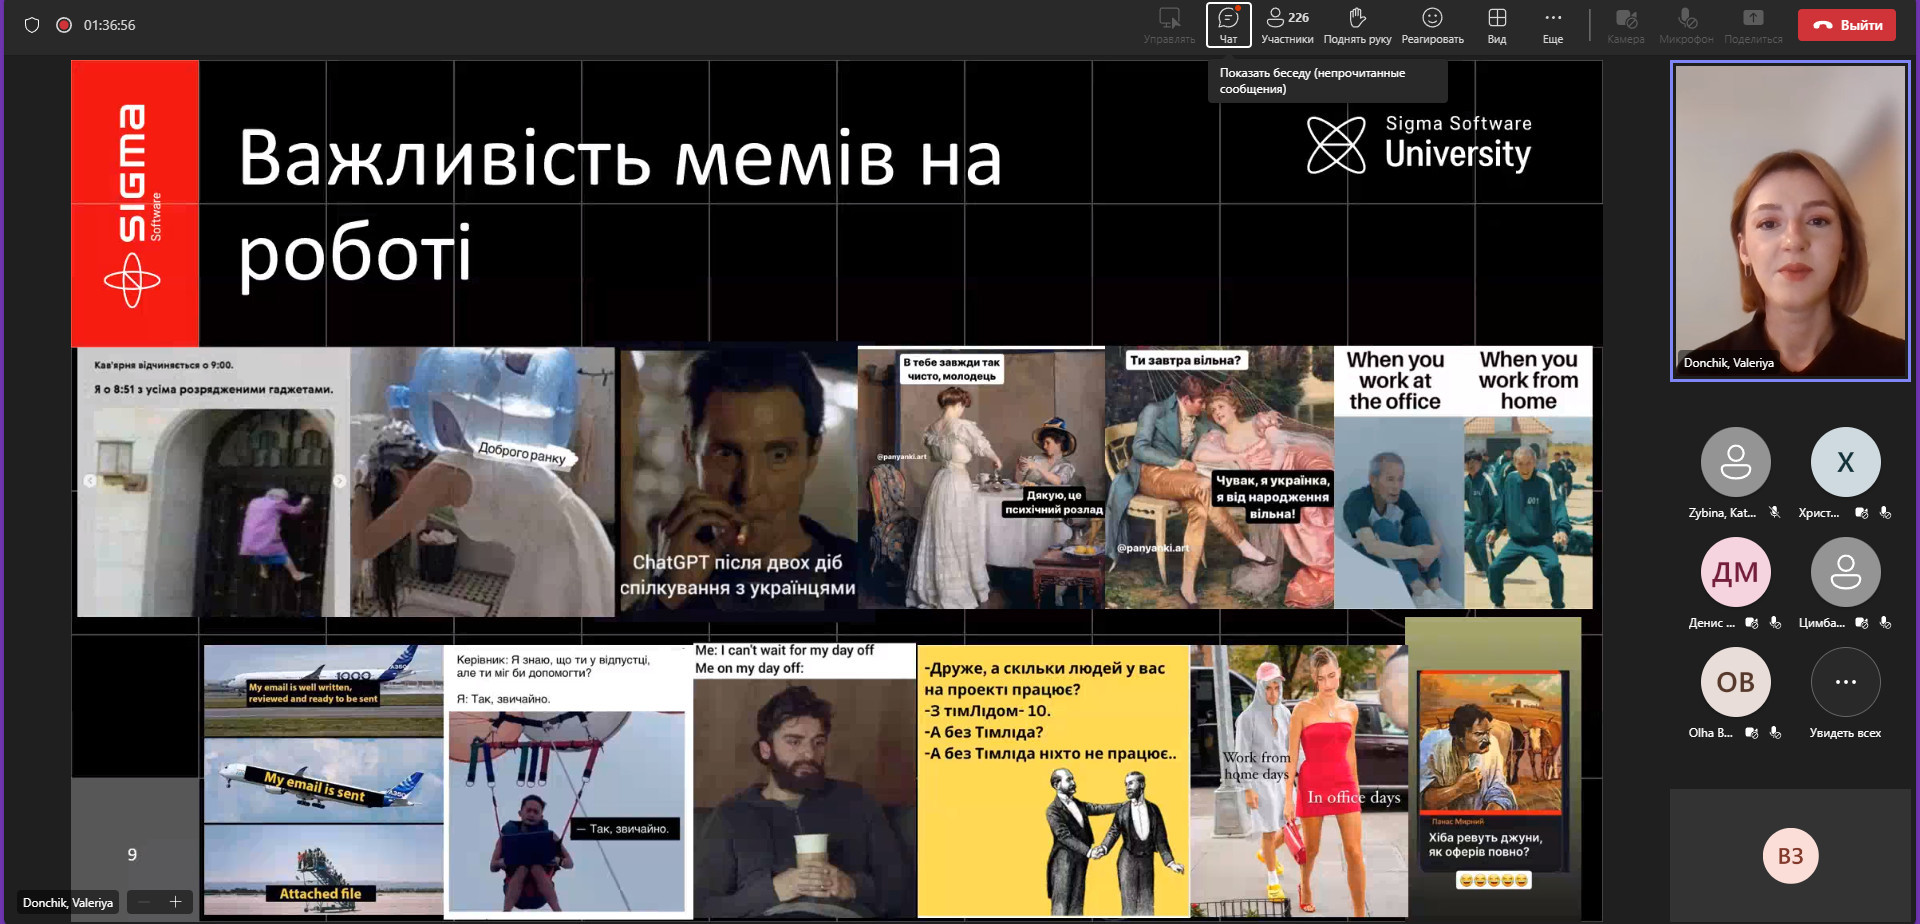Click the red recording indicator

pos(64,25)
